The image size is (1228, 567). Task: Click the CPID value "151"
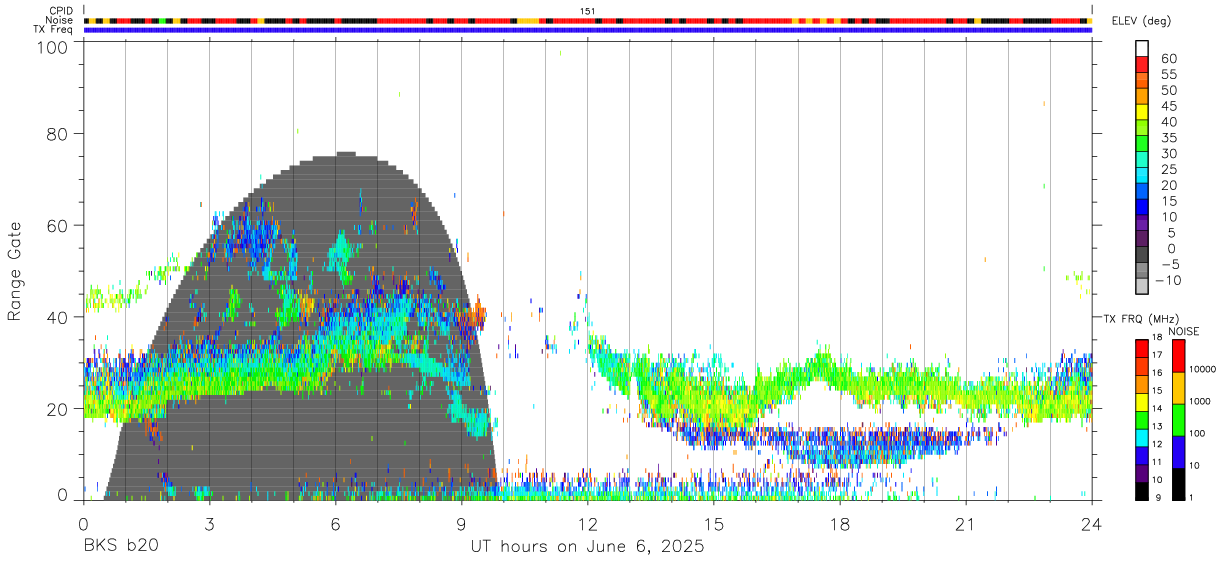coord(587,11)
